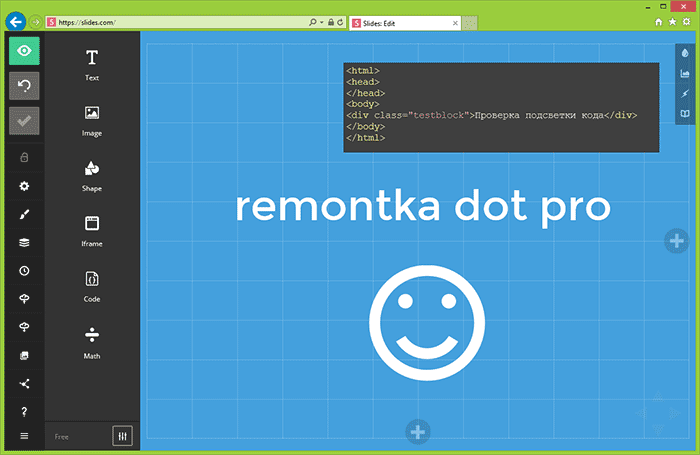Click the browser home icon
The image size is (700, 455).
pos(658,22)
